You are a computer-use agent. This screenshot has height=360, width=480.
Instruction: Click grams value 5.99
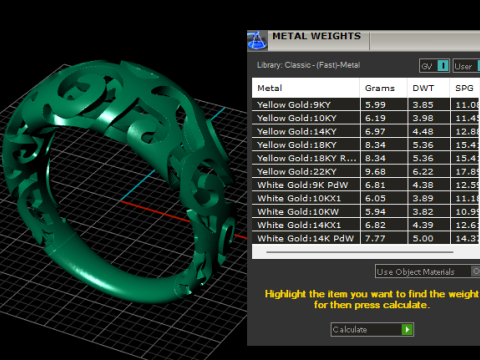[x=375, y=105]
